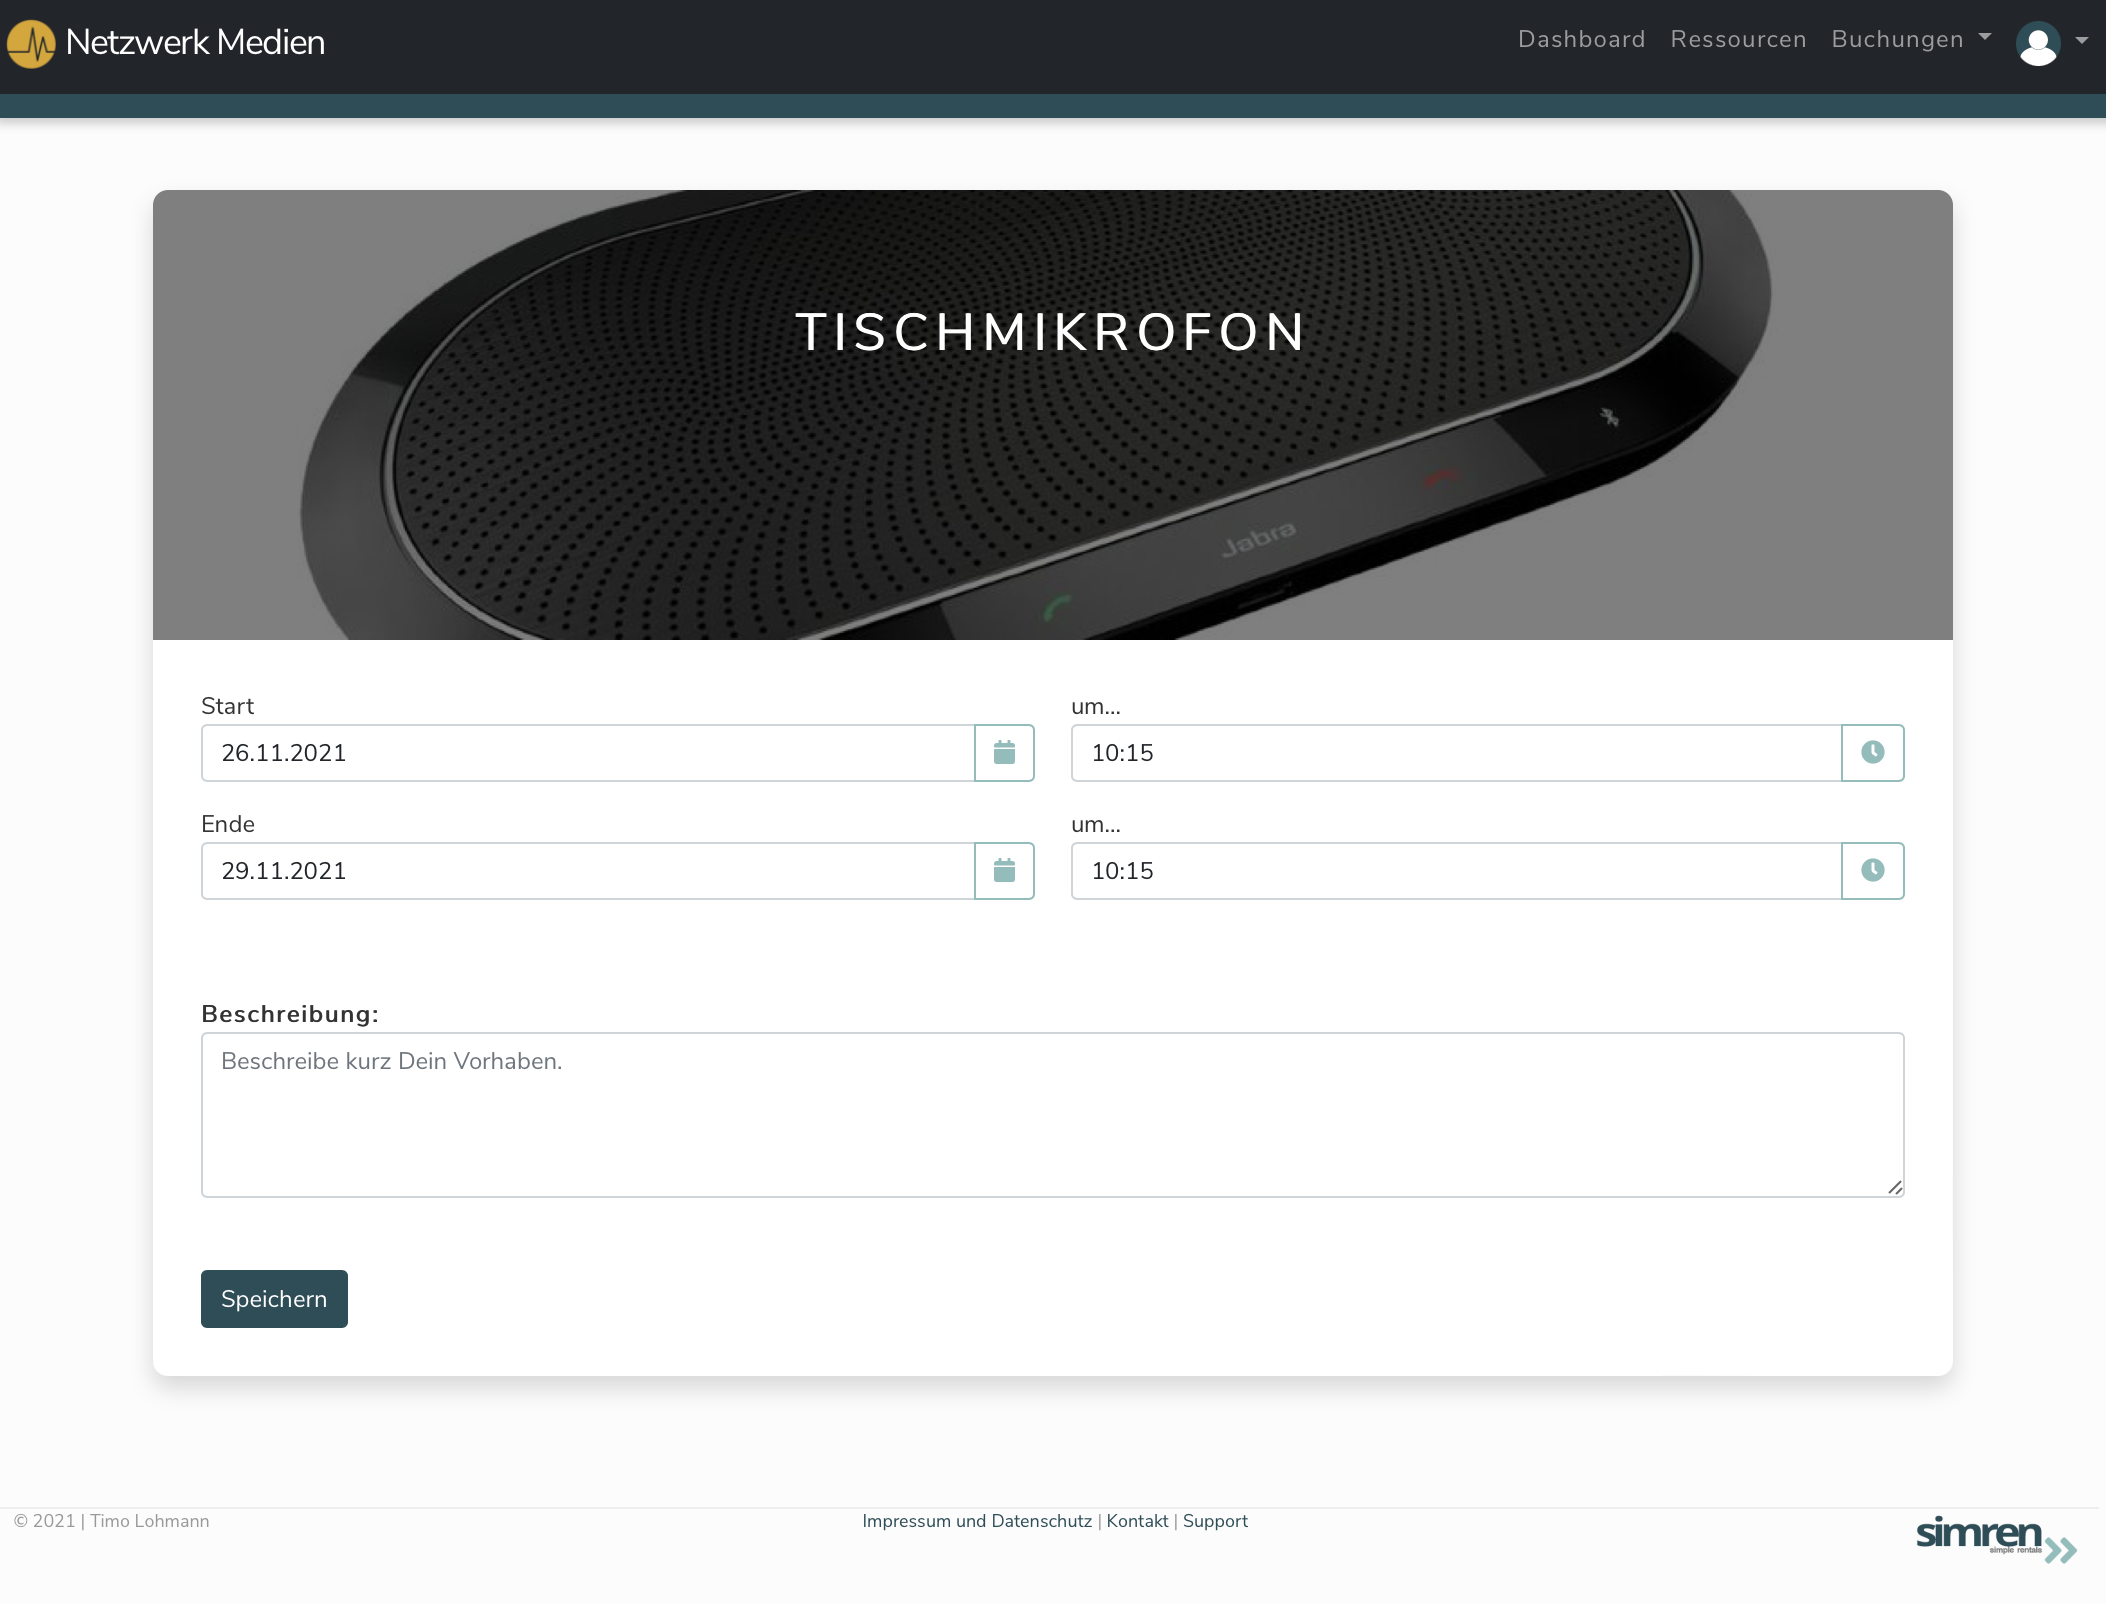
Task: Click the Start label text
Action: (x=227, y=706)
